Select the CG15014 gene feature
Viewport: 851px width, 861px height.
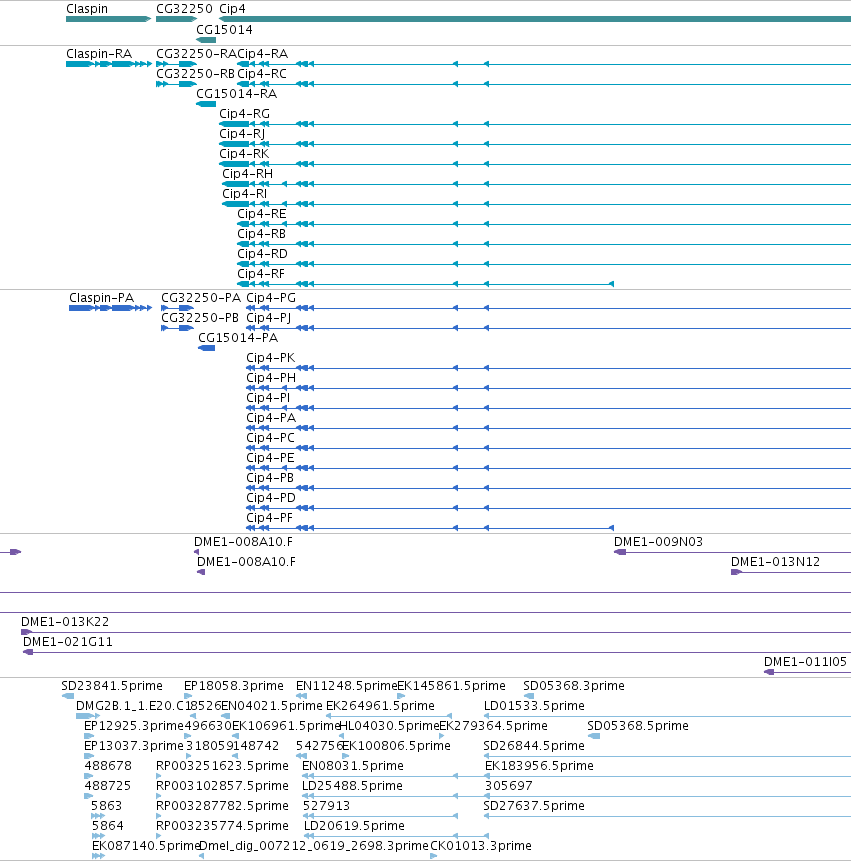[206, 40]
